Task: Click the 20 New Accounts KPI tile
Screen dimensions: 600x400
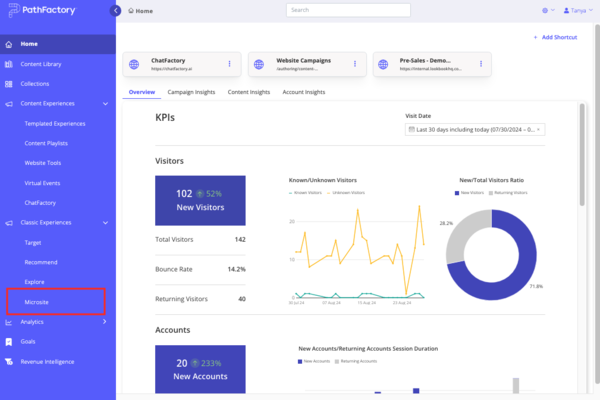Action: pos(200,369)
